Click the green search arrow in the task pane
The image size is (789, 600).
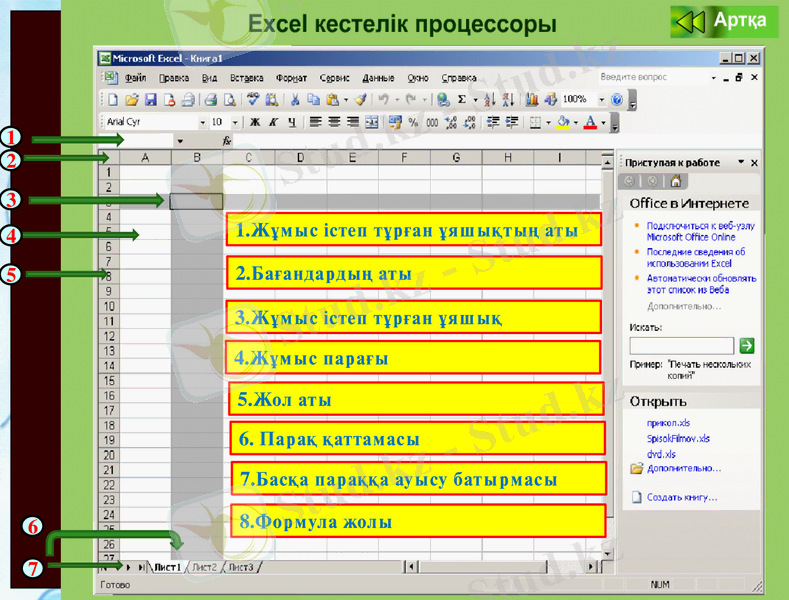tap(746, 345)
